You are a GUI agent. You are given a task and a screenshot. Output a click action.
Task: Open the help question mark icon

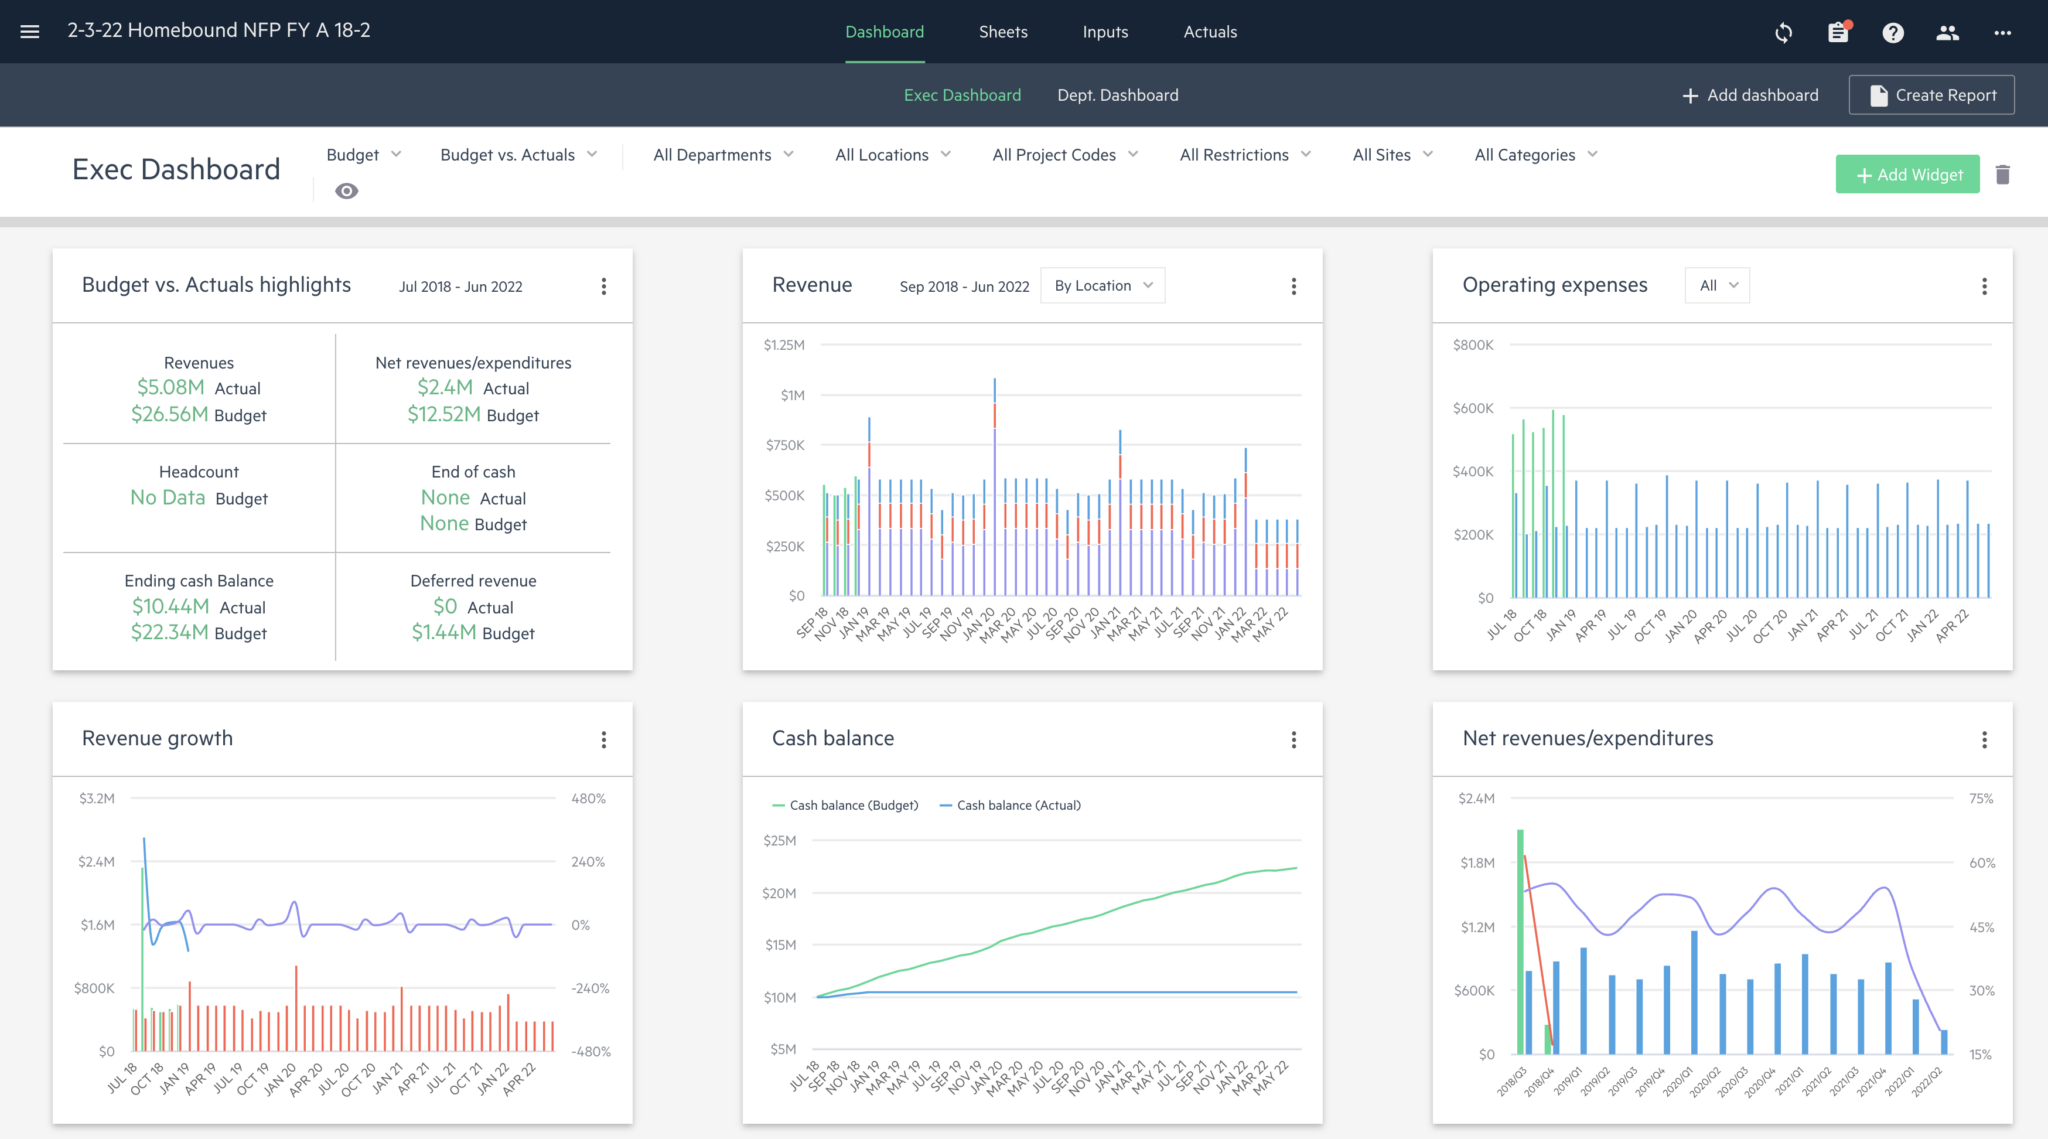[1892, 33]
